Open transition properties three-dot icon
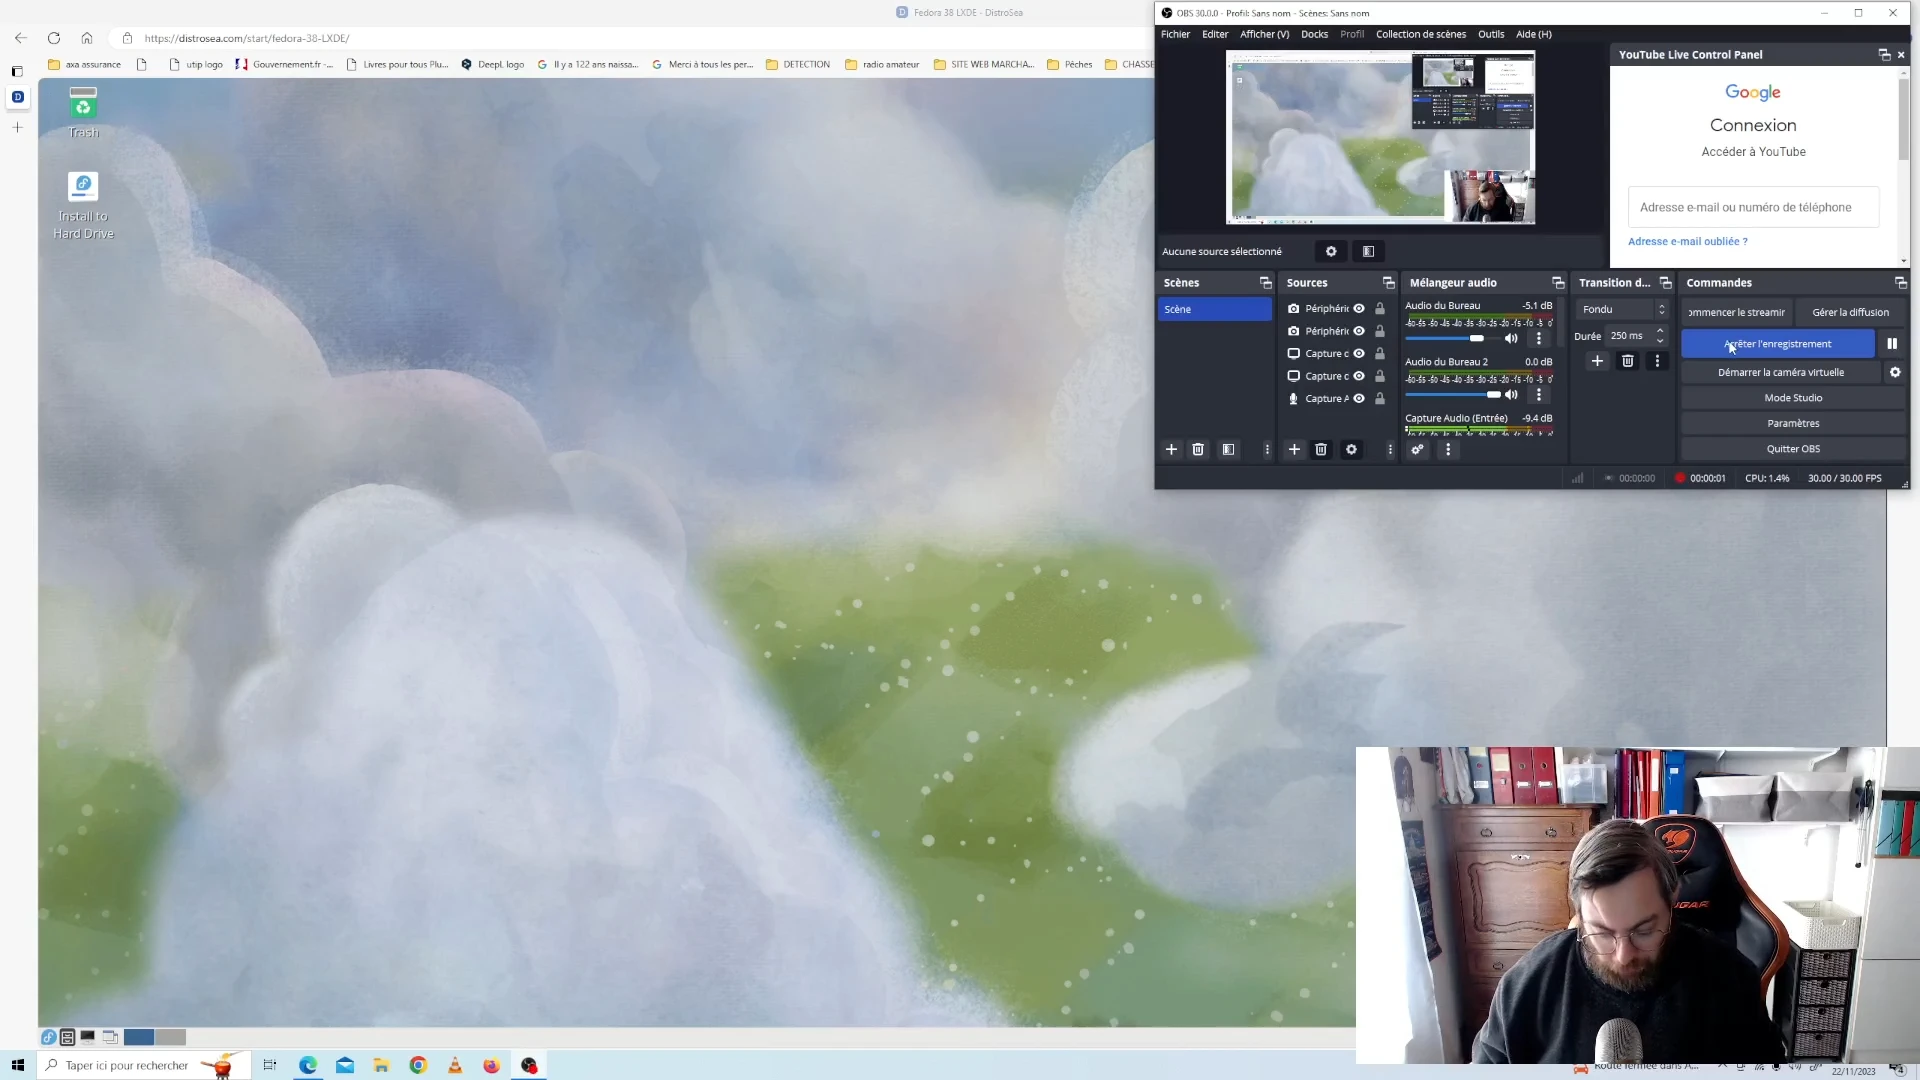The image size is (1920, 1080). (1657, 361)
